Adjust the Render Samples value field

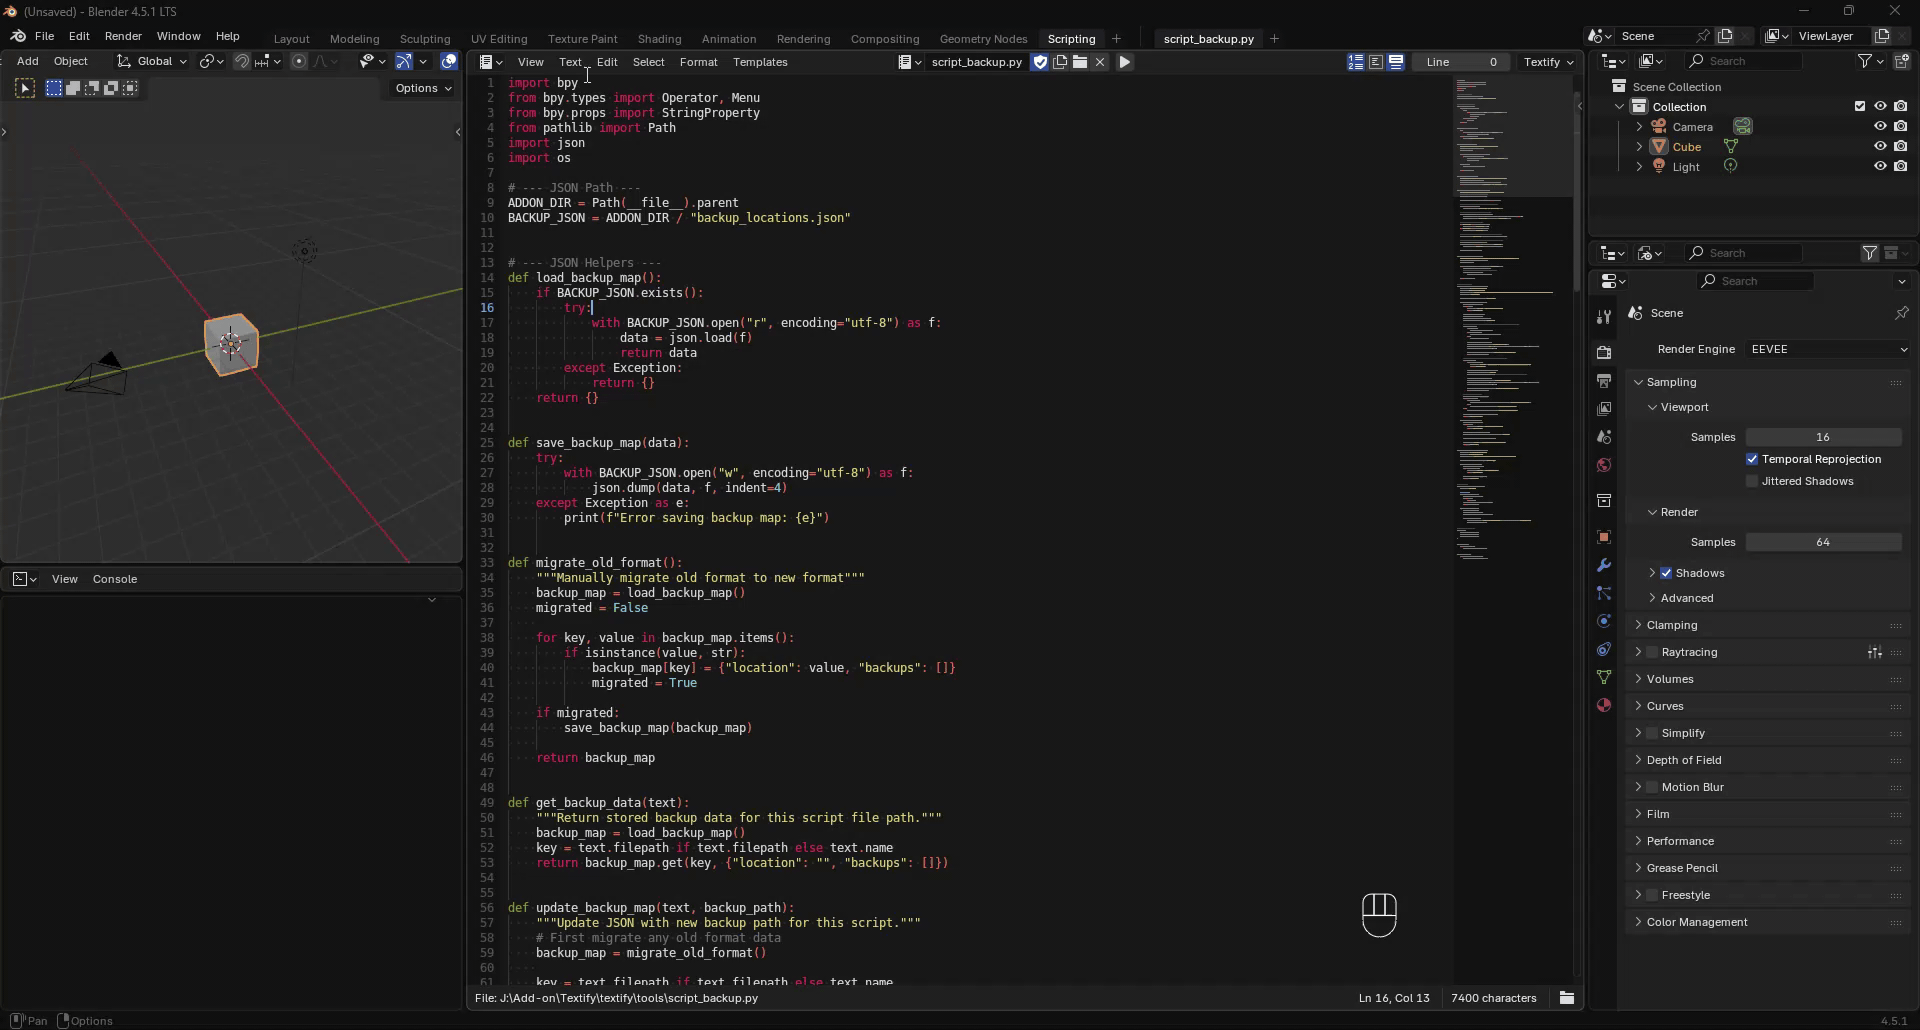click(1822, 542)
